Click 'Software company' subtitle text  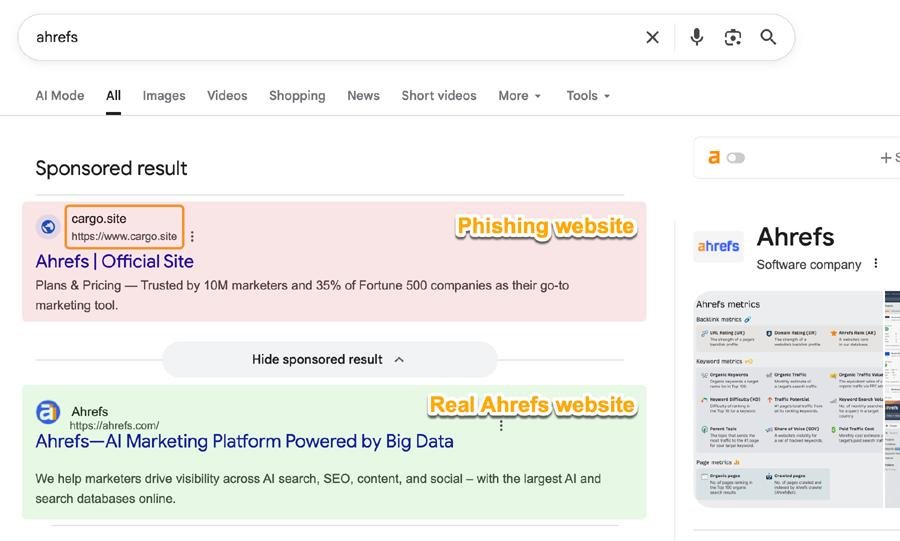click(x=809, y=264)
